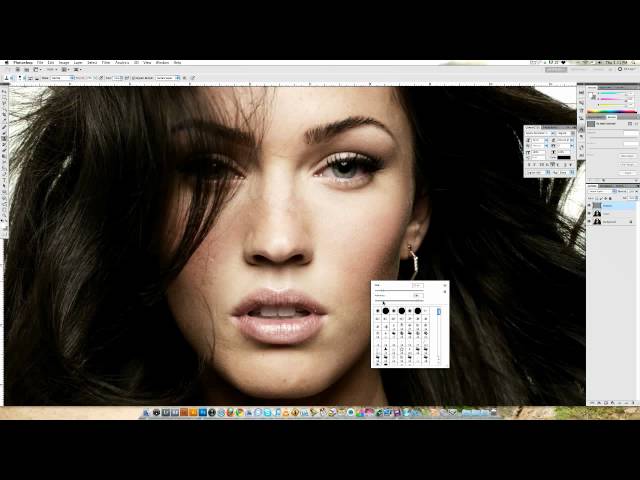640x480 pixels.
Task: Select the Type tool in the tools panel
Action: tap(4, 180)
